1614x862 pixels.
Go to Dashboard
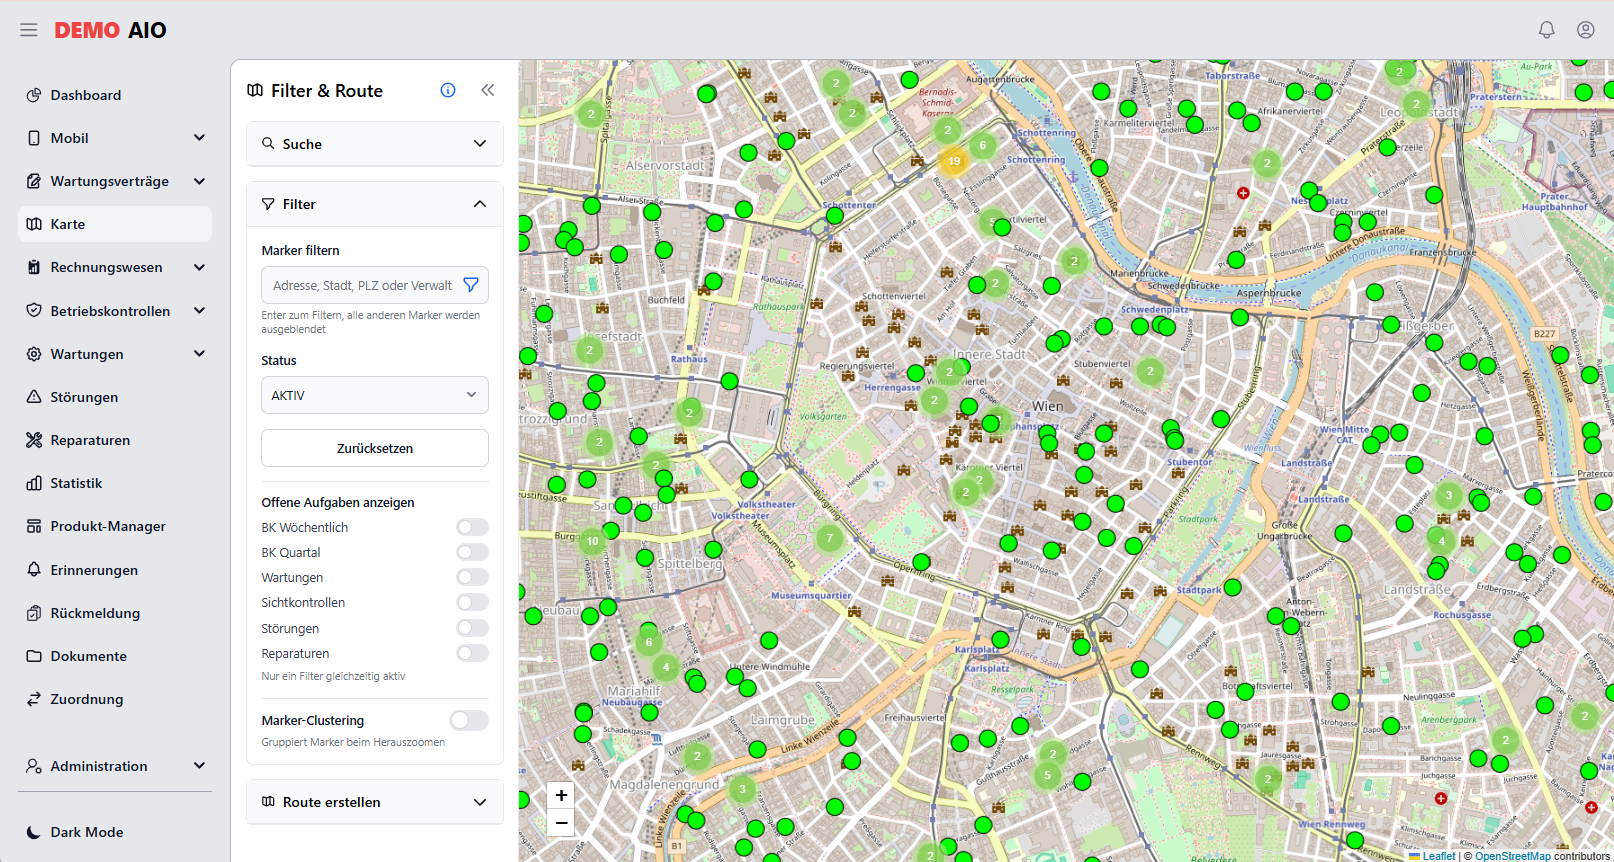115,95
